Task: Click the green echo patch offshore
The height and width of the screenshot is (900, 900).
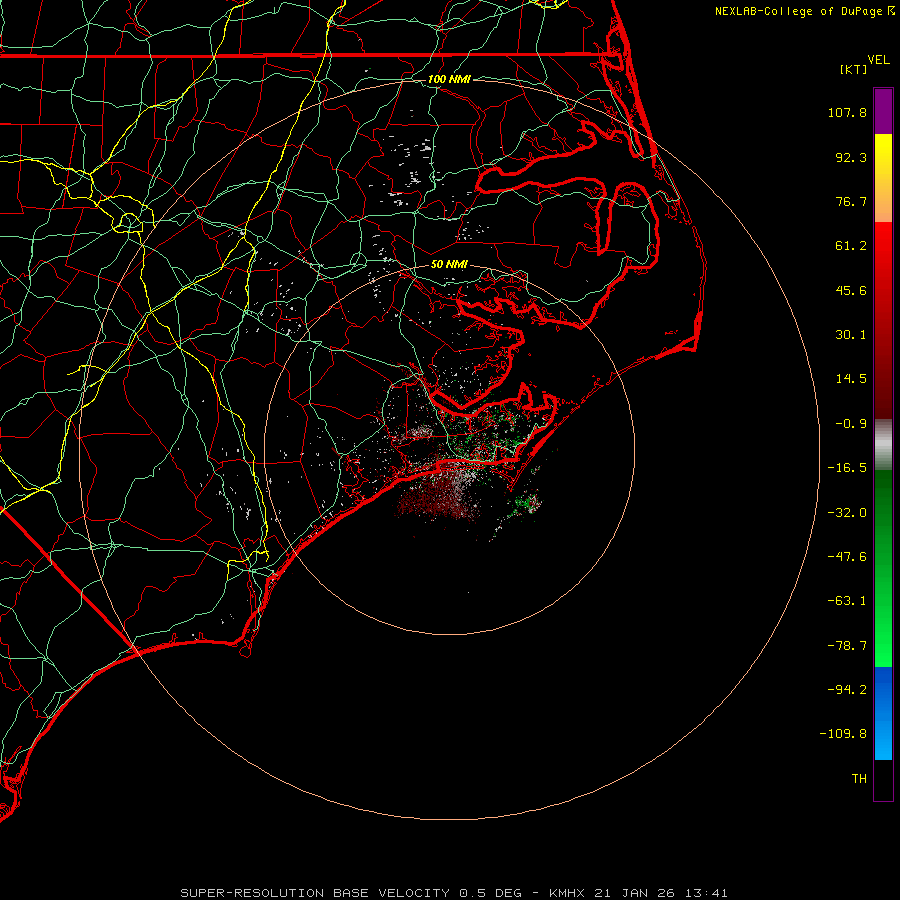Action: (527, 503)
